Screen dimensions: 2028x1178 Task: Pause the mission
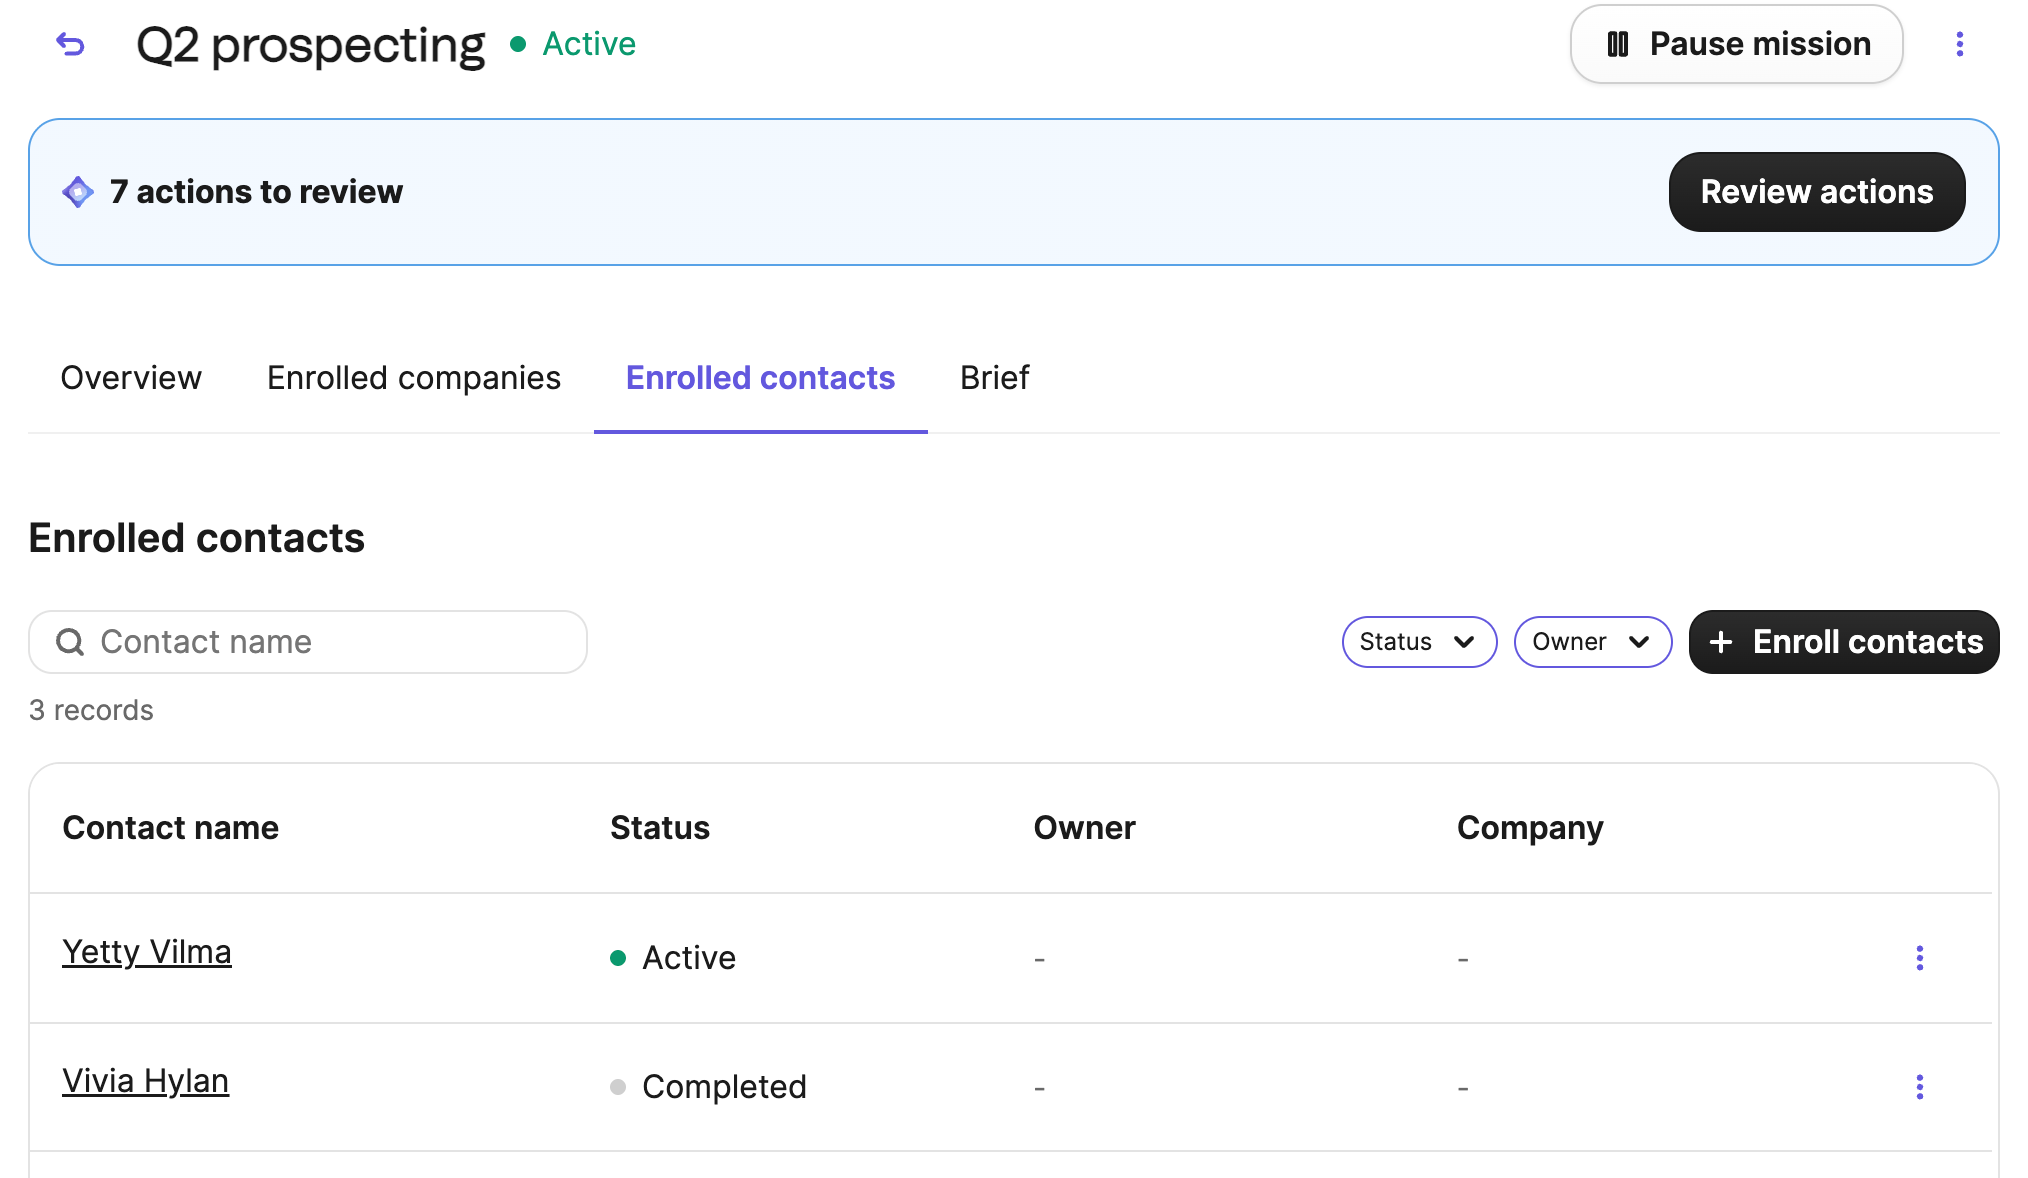(x=1736, y=44)
